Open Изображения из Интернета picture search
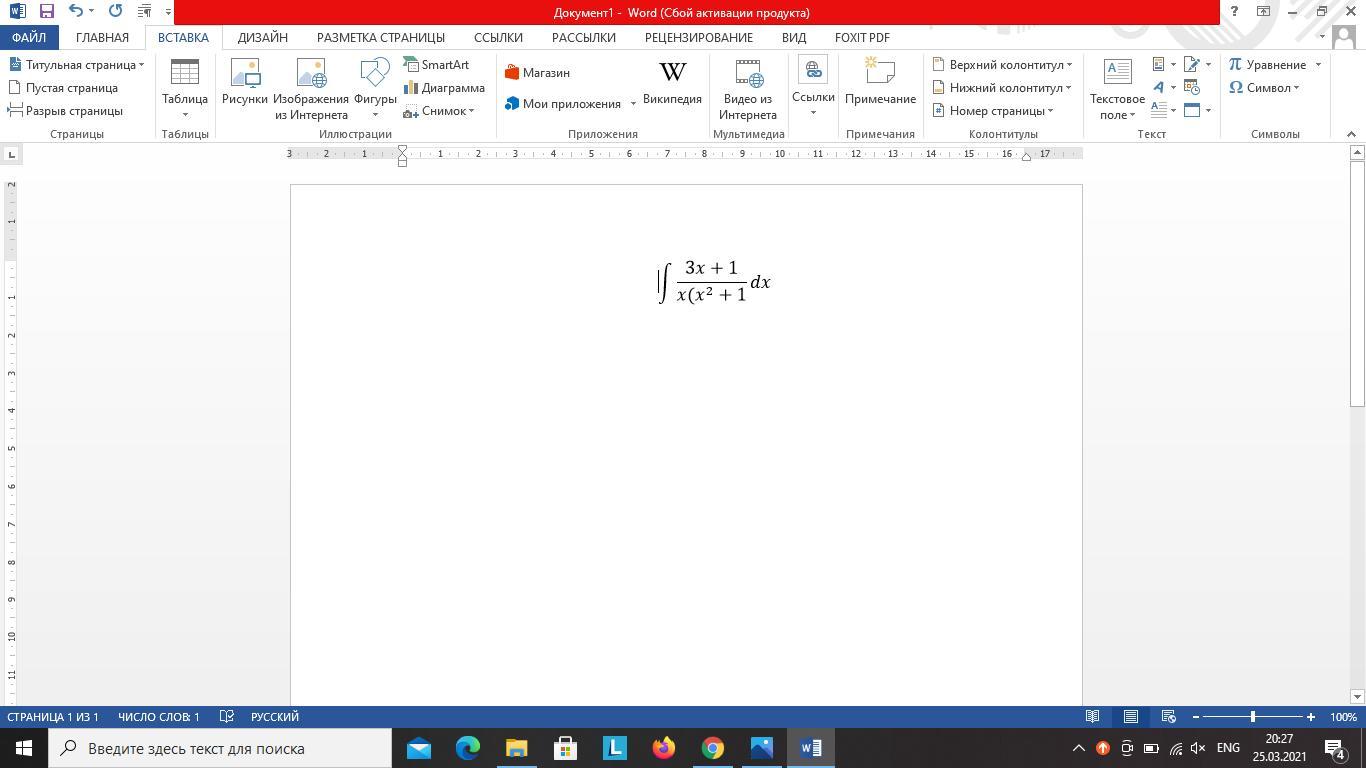1366x768 pixels. tap(311, 88)
